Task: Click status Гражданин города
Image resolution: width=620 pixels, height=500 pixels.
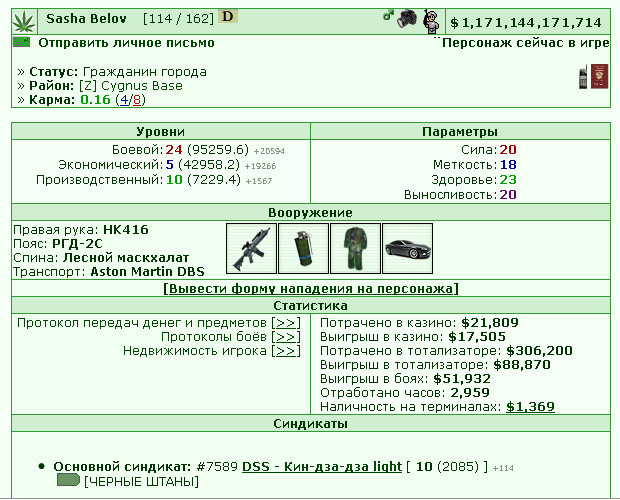Action: click(x=145, y=72)
